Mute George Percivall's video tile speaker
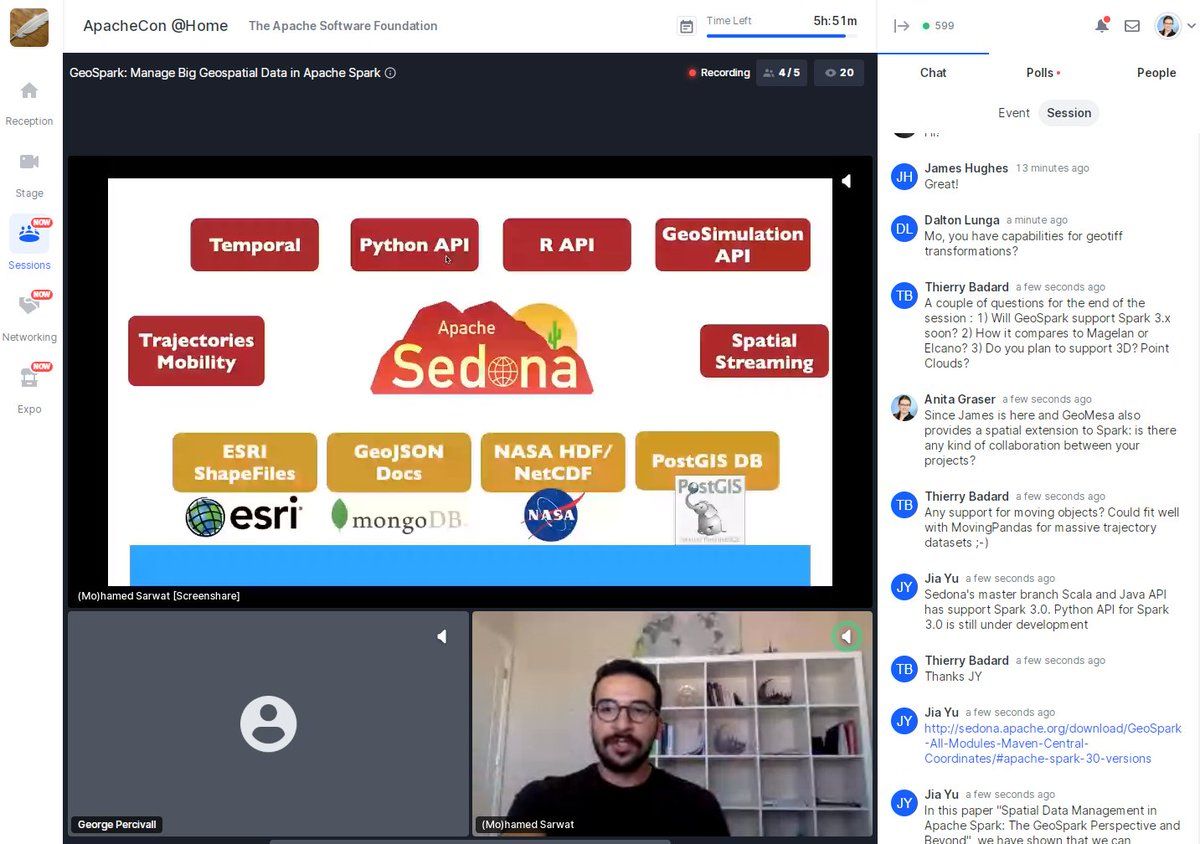Image resolution: width=1200 pixels, height=844 pixels. (x=441, y=636)
